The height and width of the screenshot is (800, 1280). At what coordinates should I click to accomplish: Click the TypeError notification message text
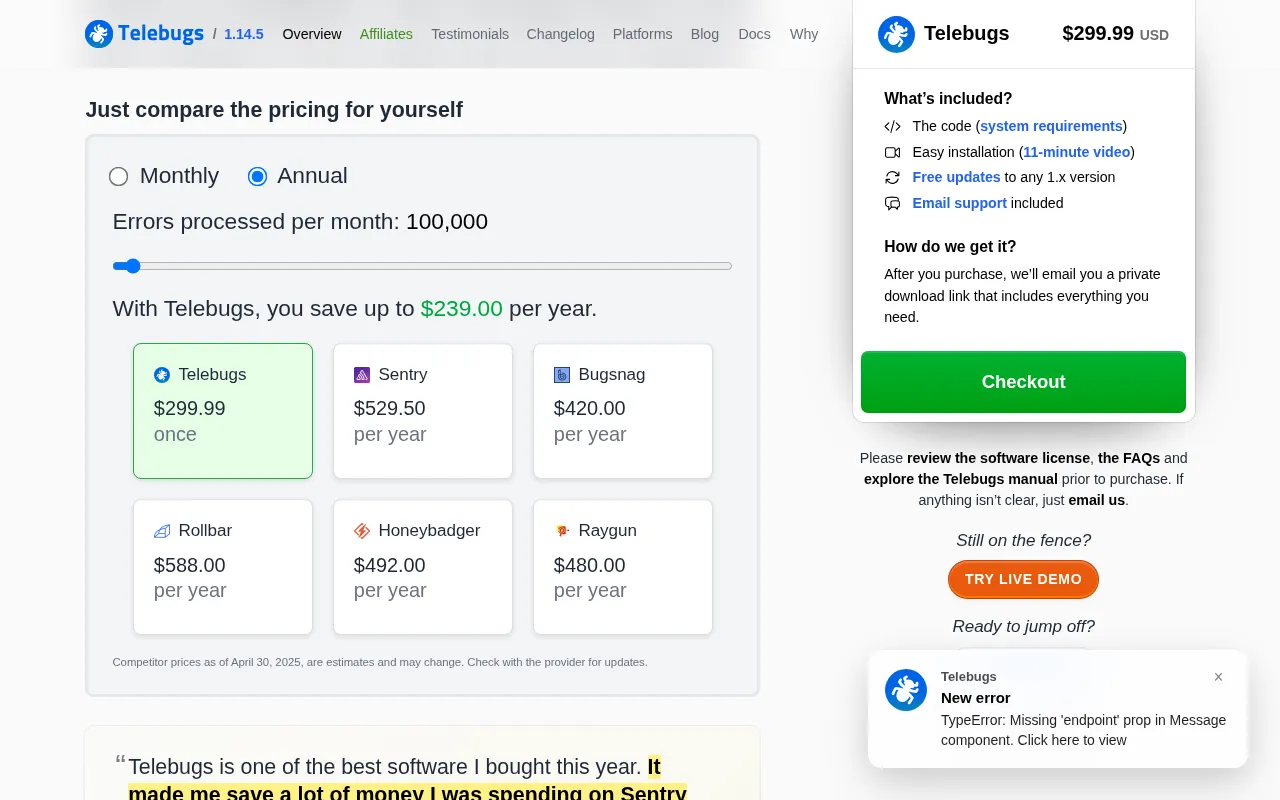coord(1083,730)
